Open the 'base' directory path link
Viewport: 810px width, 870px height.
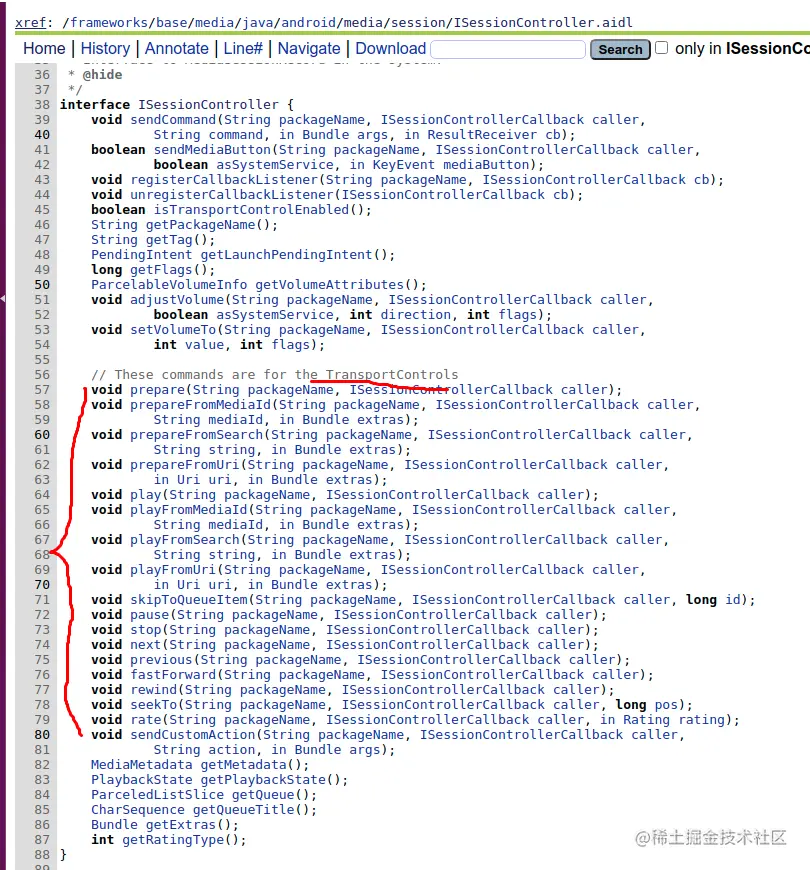(x=171, y=22)
